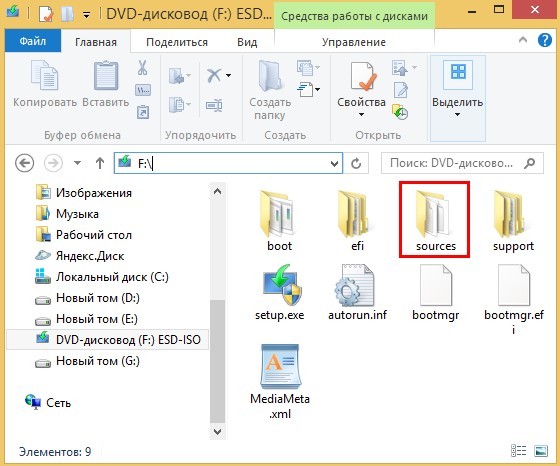Image resolution: width=560 pixels, height=466 pixels.
Task: Click navigation pane scroll down arrow
Action: tap(217, 431)
